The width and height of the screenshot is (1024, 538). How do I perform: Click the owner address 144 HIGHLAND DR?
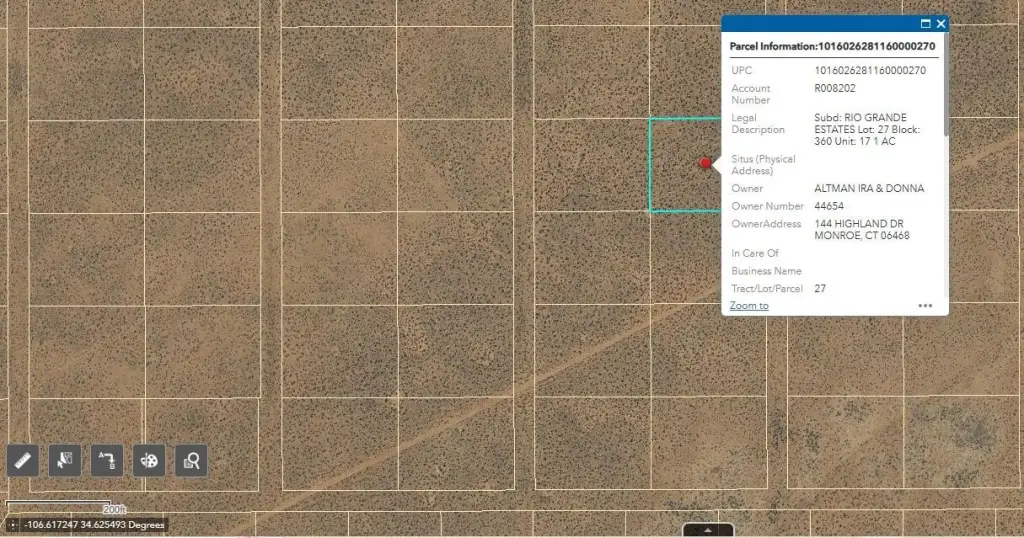click(859, 224)
